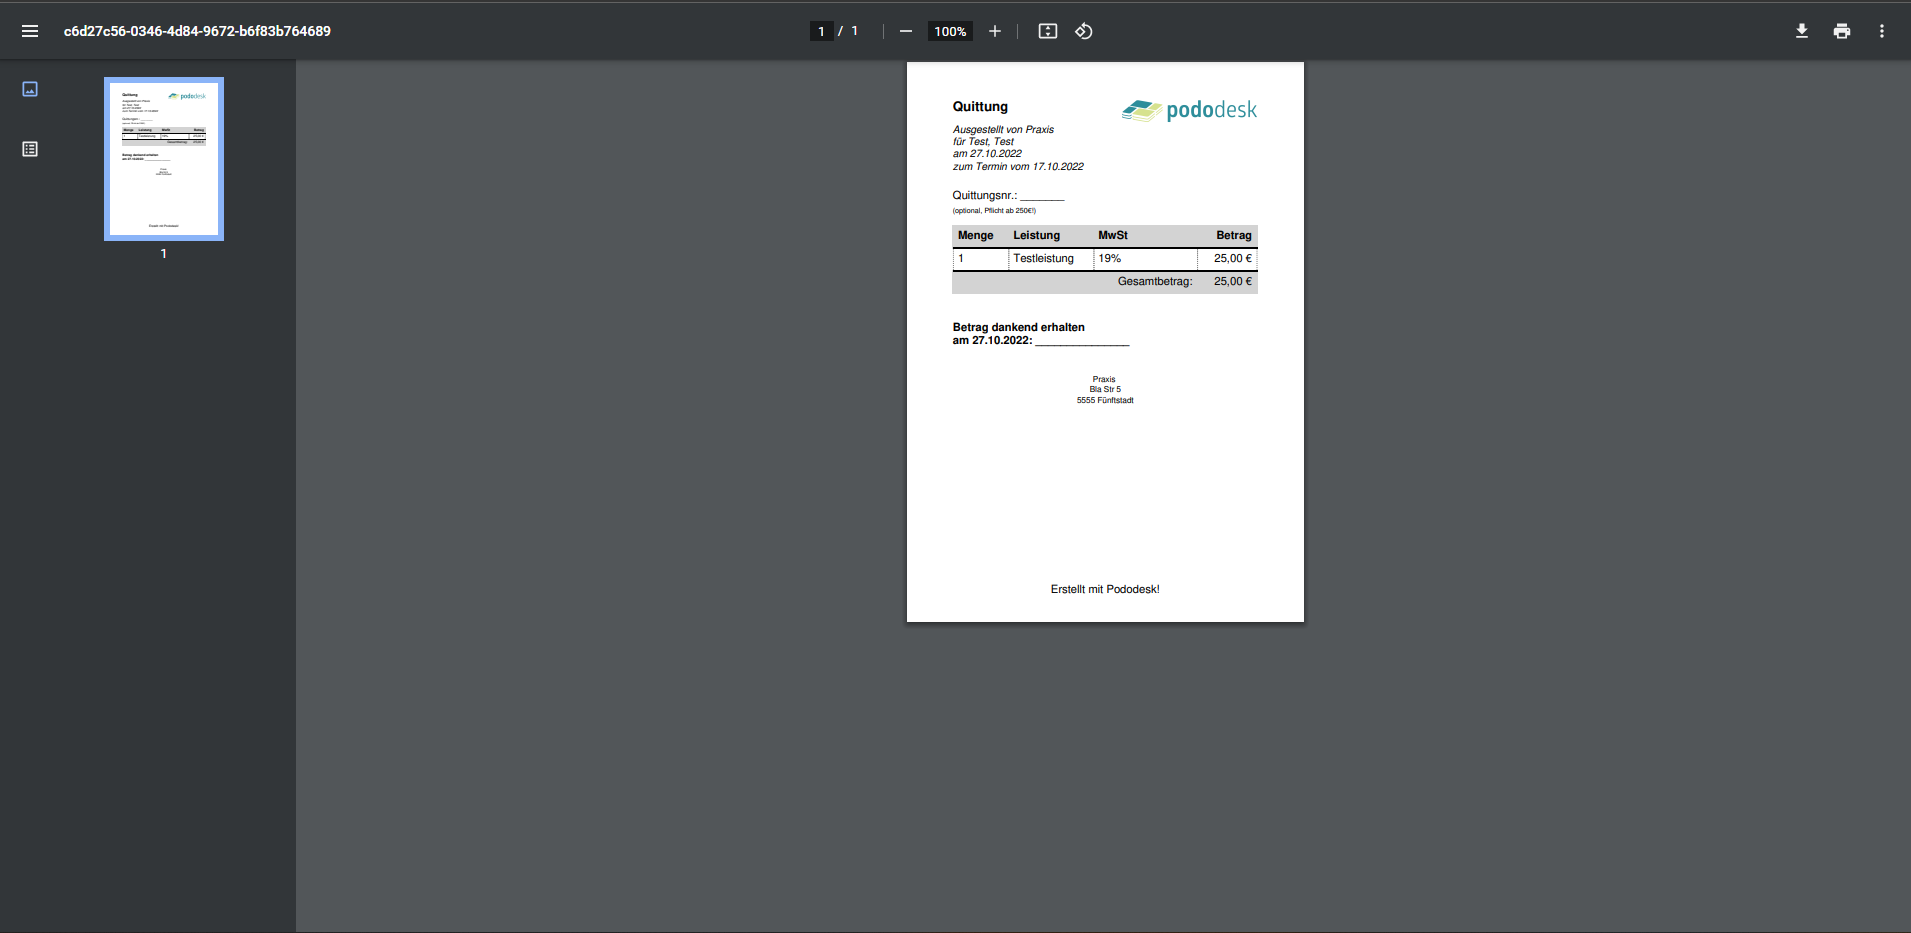Image resolution: width=1911 pixels, height=933 pixels.
Task: Rotate the document counterclockwise
Action: pyautogui.click(x=1084, y=31)
